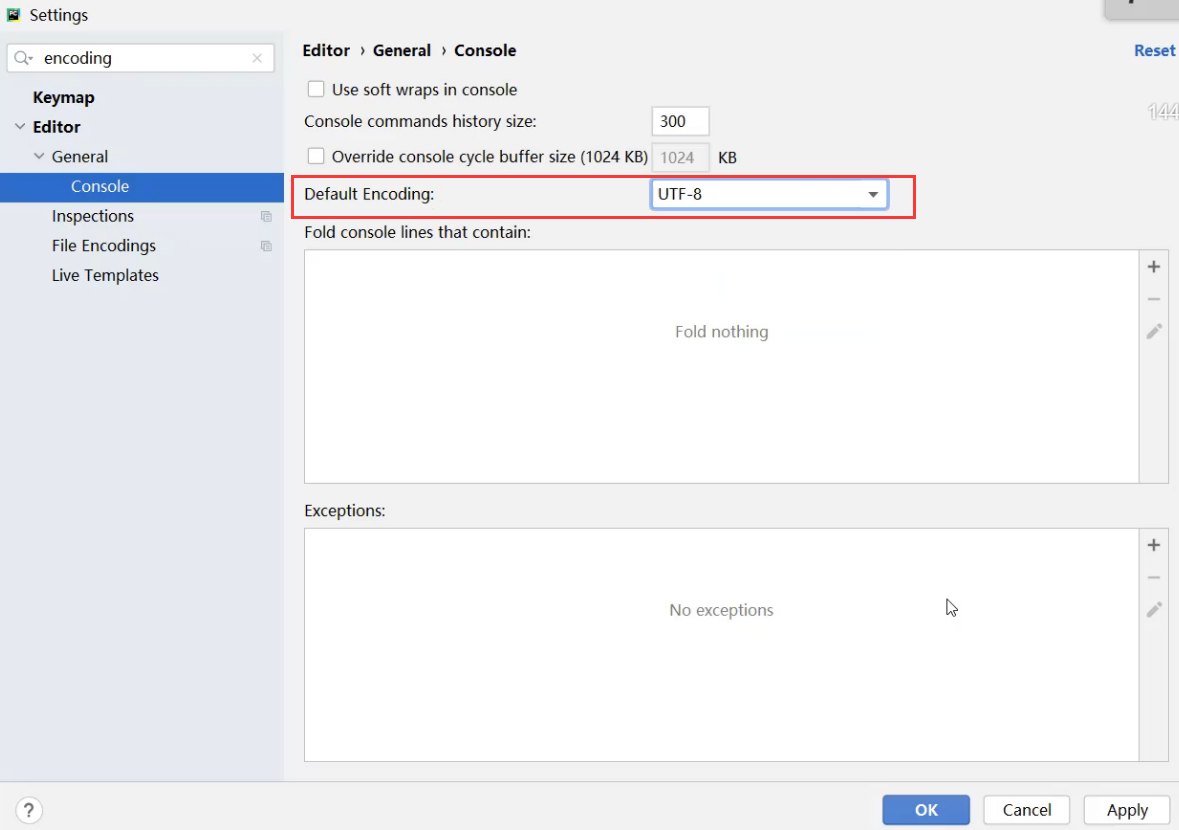Click the help question mark icon

[x=30, y=810]
